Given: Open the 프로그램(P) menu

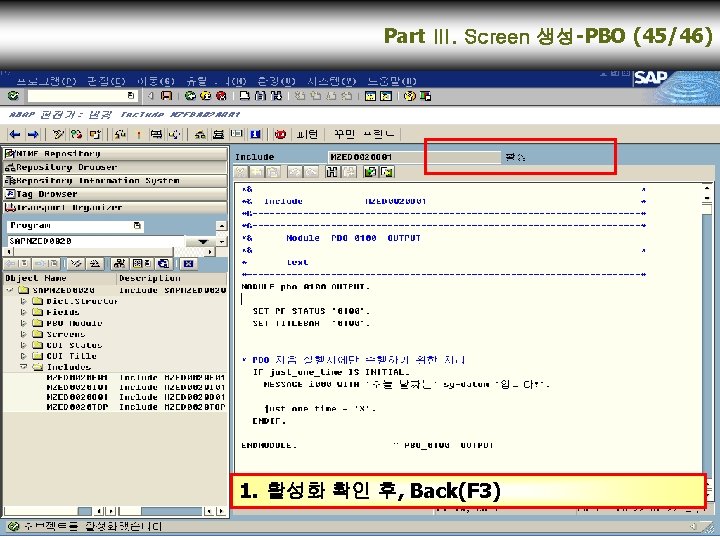Looking at the screenshot, I should tap(46, 81).
